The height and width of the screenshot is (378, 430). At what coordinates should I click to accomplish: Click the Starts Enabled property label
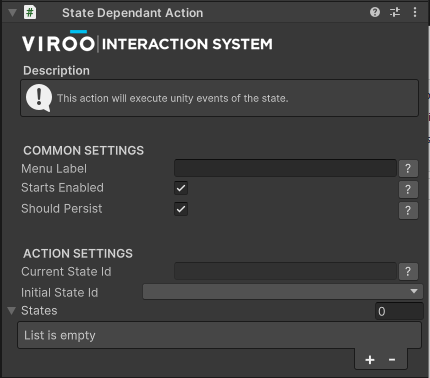62,188
